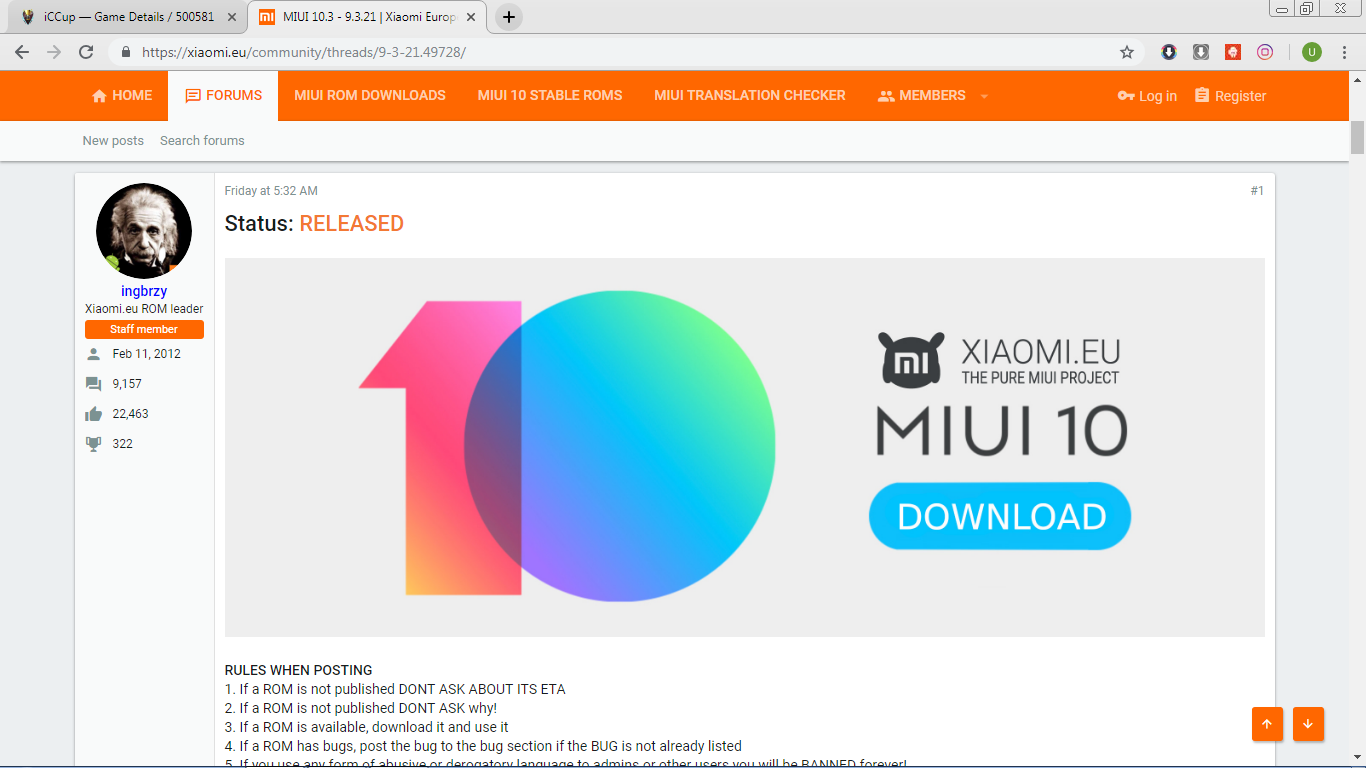
Task: Click the Log in link
Action: click(1147, 96)
